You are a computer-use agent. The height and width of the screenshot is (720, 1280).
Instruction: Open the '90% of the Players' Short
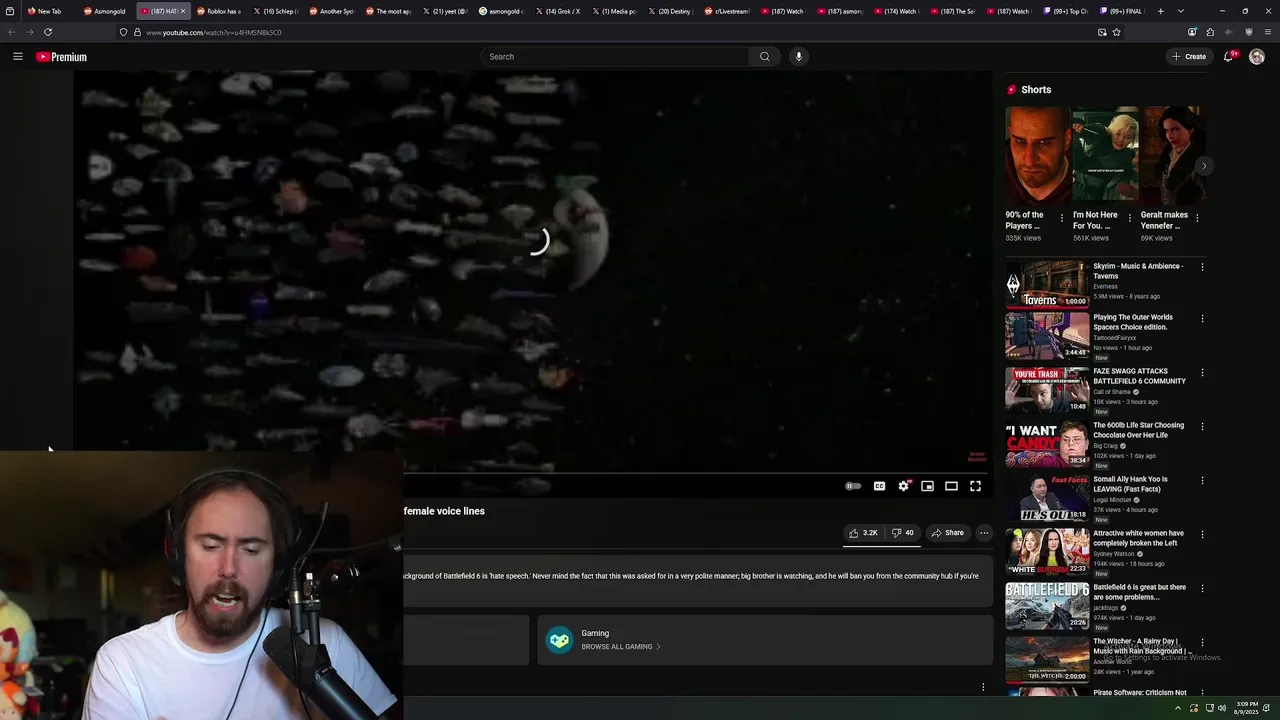[1037, 155]
